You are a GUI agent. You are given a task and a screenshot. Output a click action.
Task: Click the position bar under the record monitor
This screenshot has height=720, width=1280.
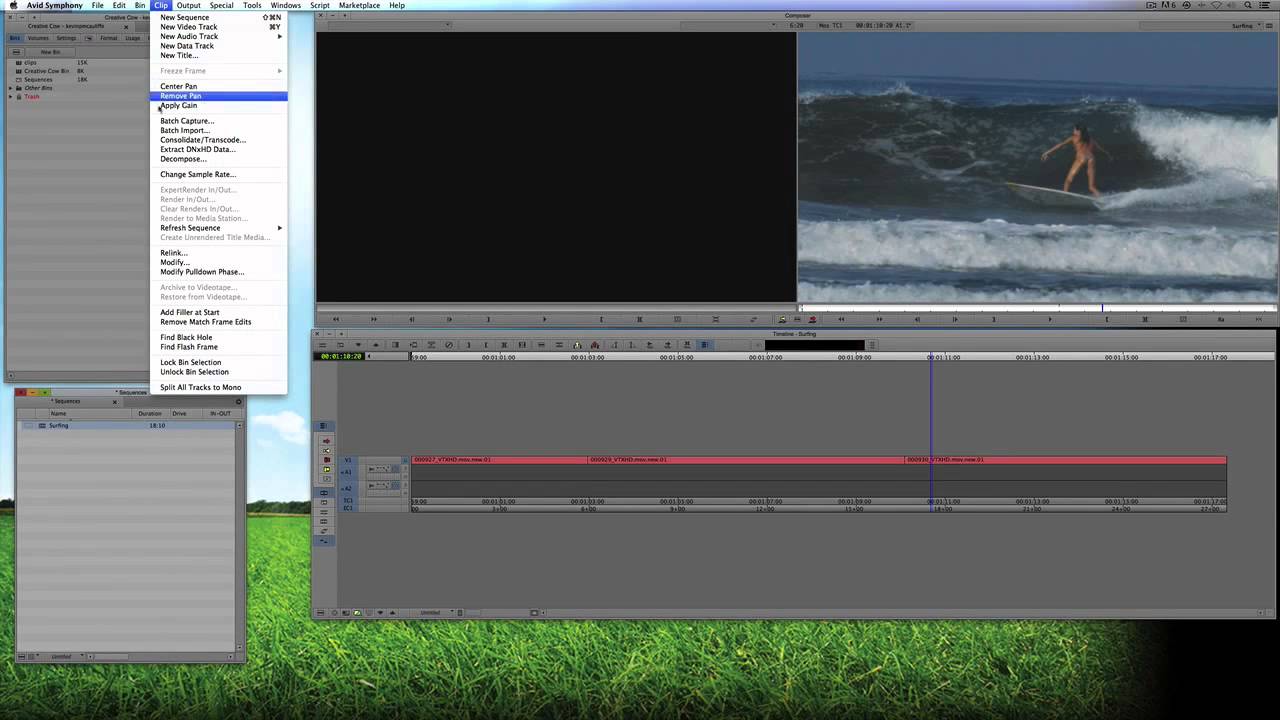click(x=1038, y=308)
